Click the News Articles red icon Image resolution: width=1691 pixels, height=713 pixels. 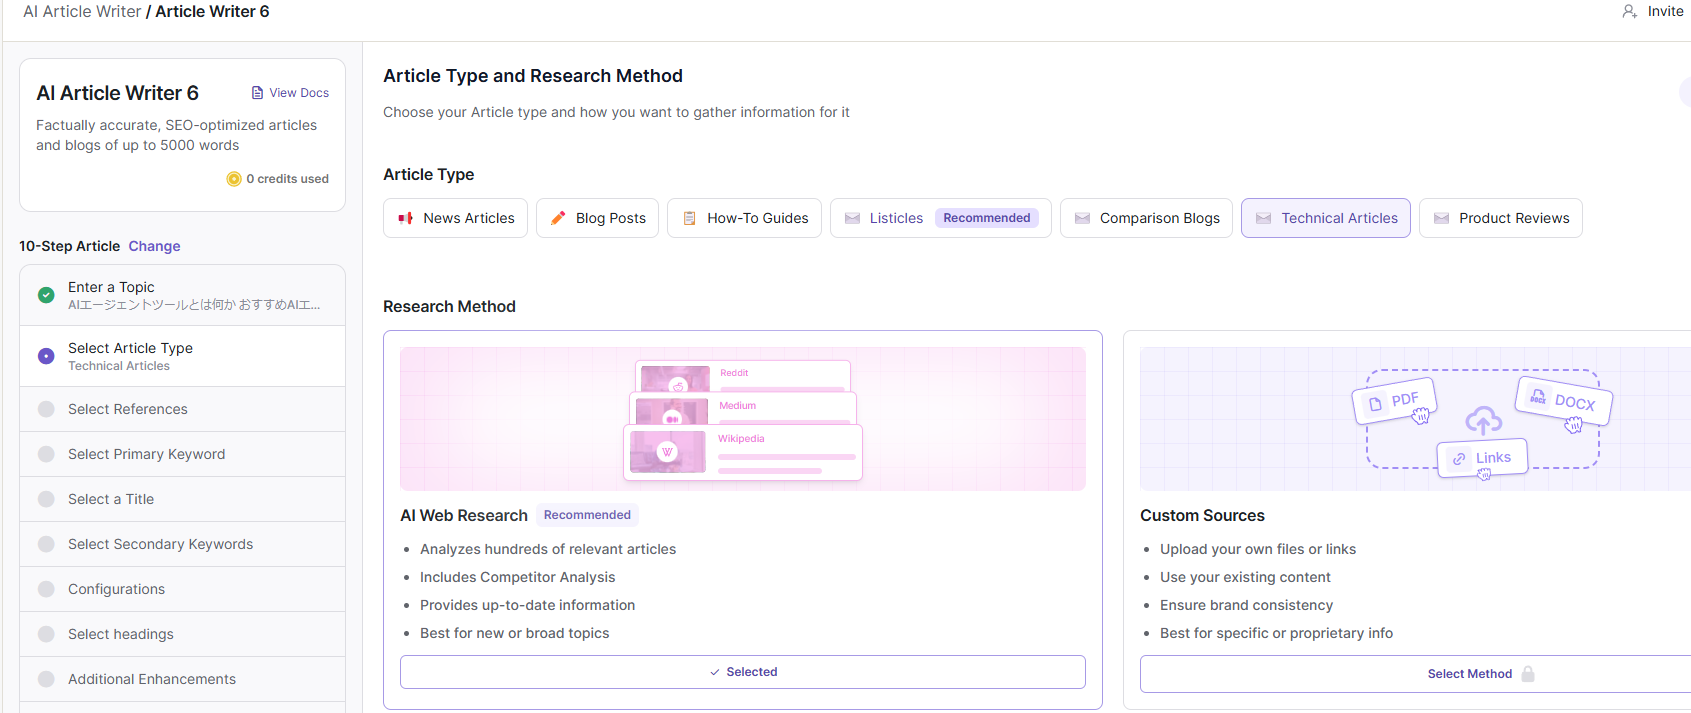coord(406,218)
